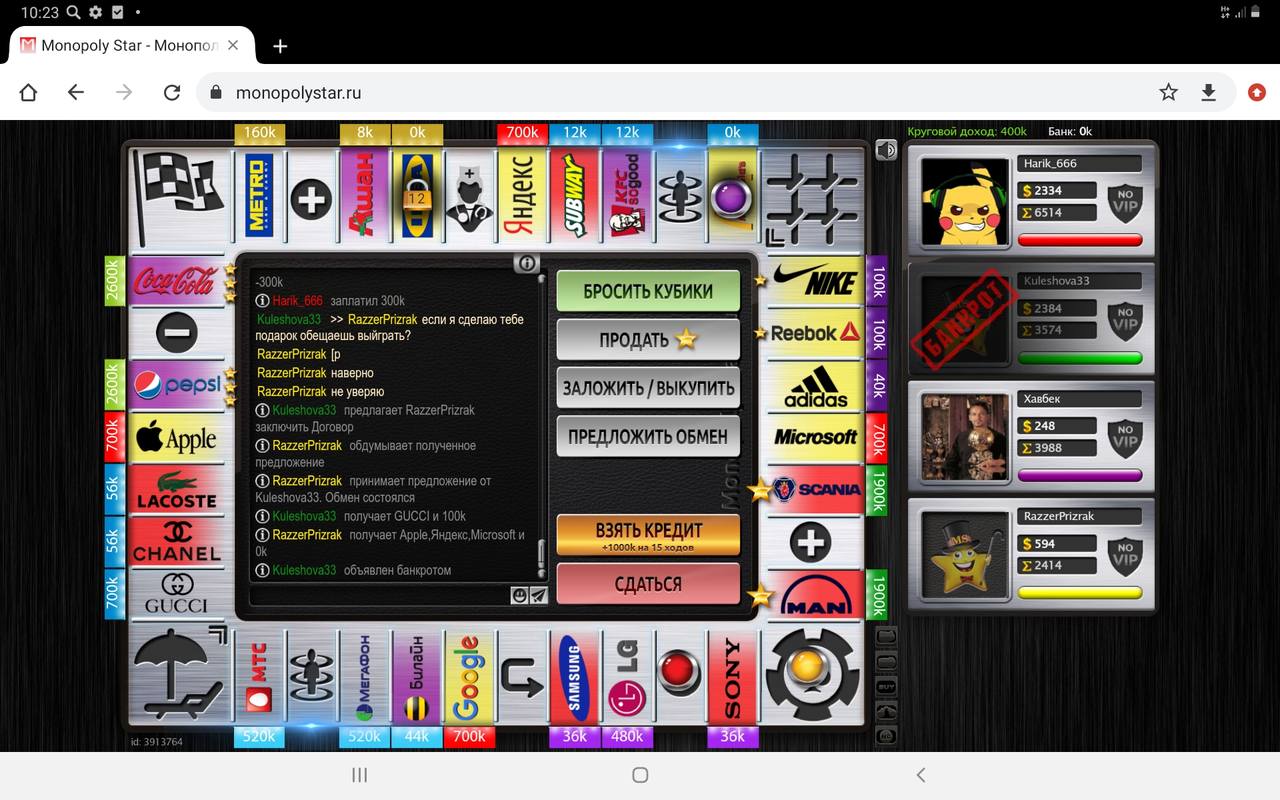This screenshot has height=800, width=1280.
Task: Surrender with the СДАТЬСЯ button
Action: tap(648, 584)
